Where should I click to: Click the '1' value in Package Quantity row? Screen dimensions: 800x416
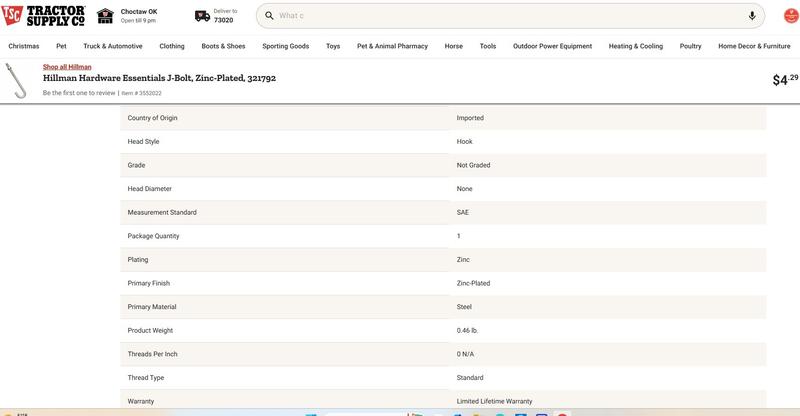coord(458,236)
